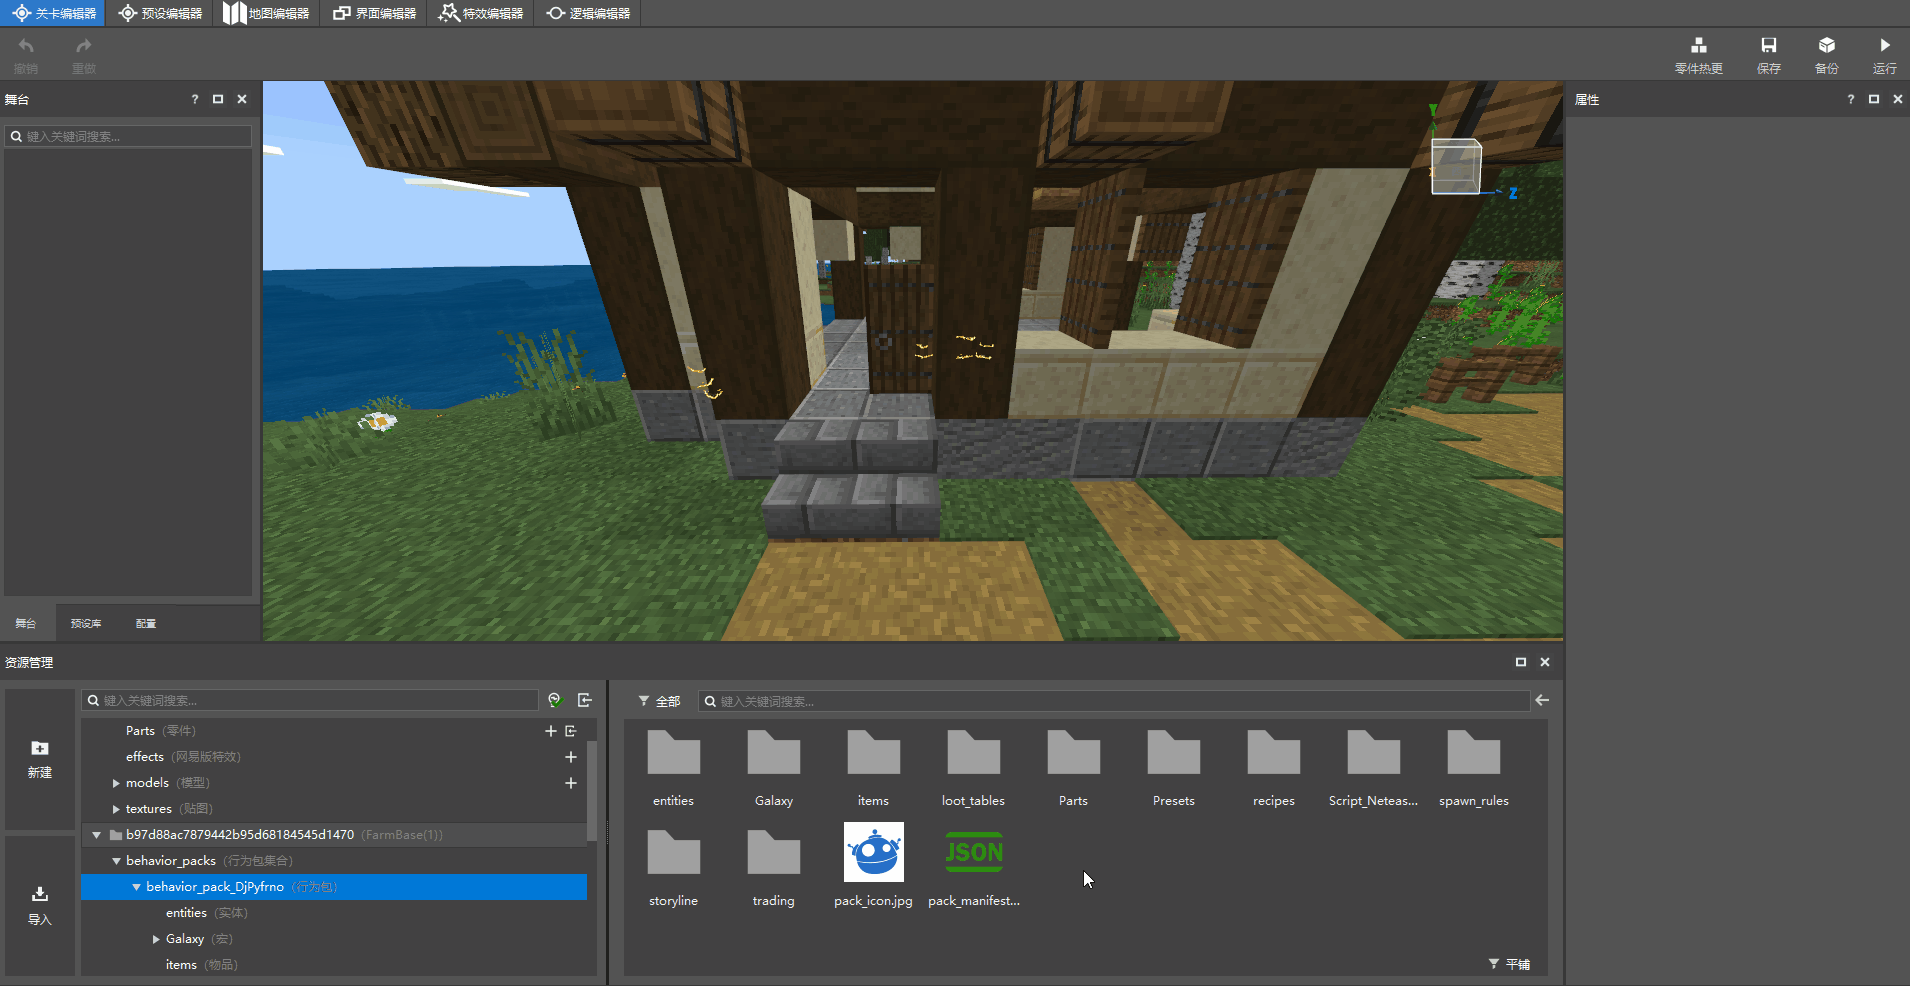Viewport: 1910px width, 986px height.
Task: Maximize the 舞台 stage panel
Action: click(218, 99)
